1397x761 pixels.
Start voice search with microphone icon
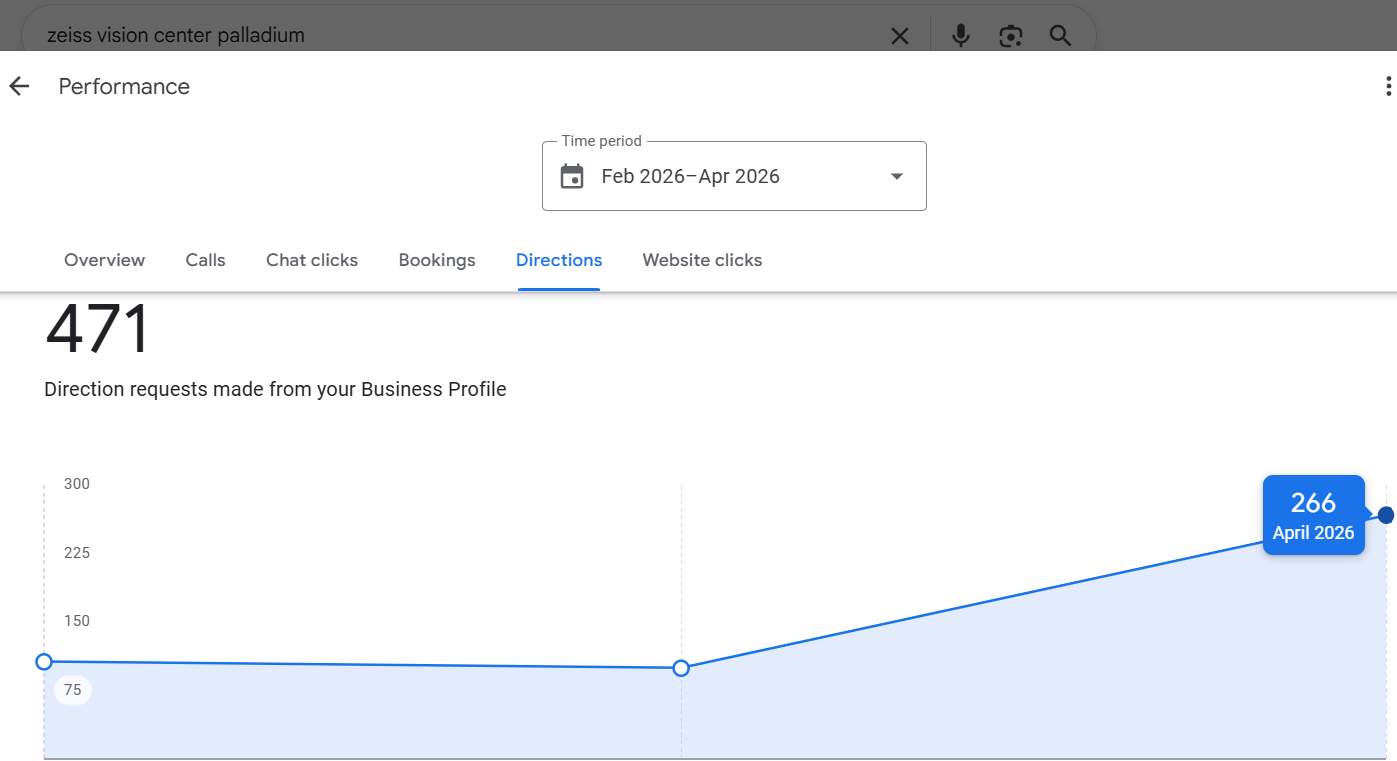coord(961,36)
